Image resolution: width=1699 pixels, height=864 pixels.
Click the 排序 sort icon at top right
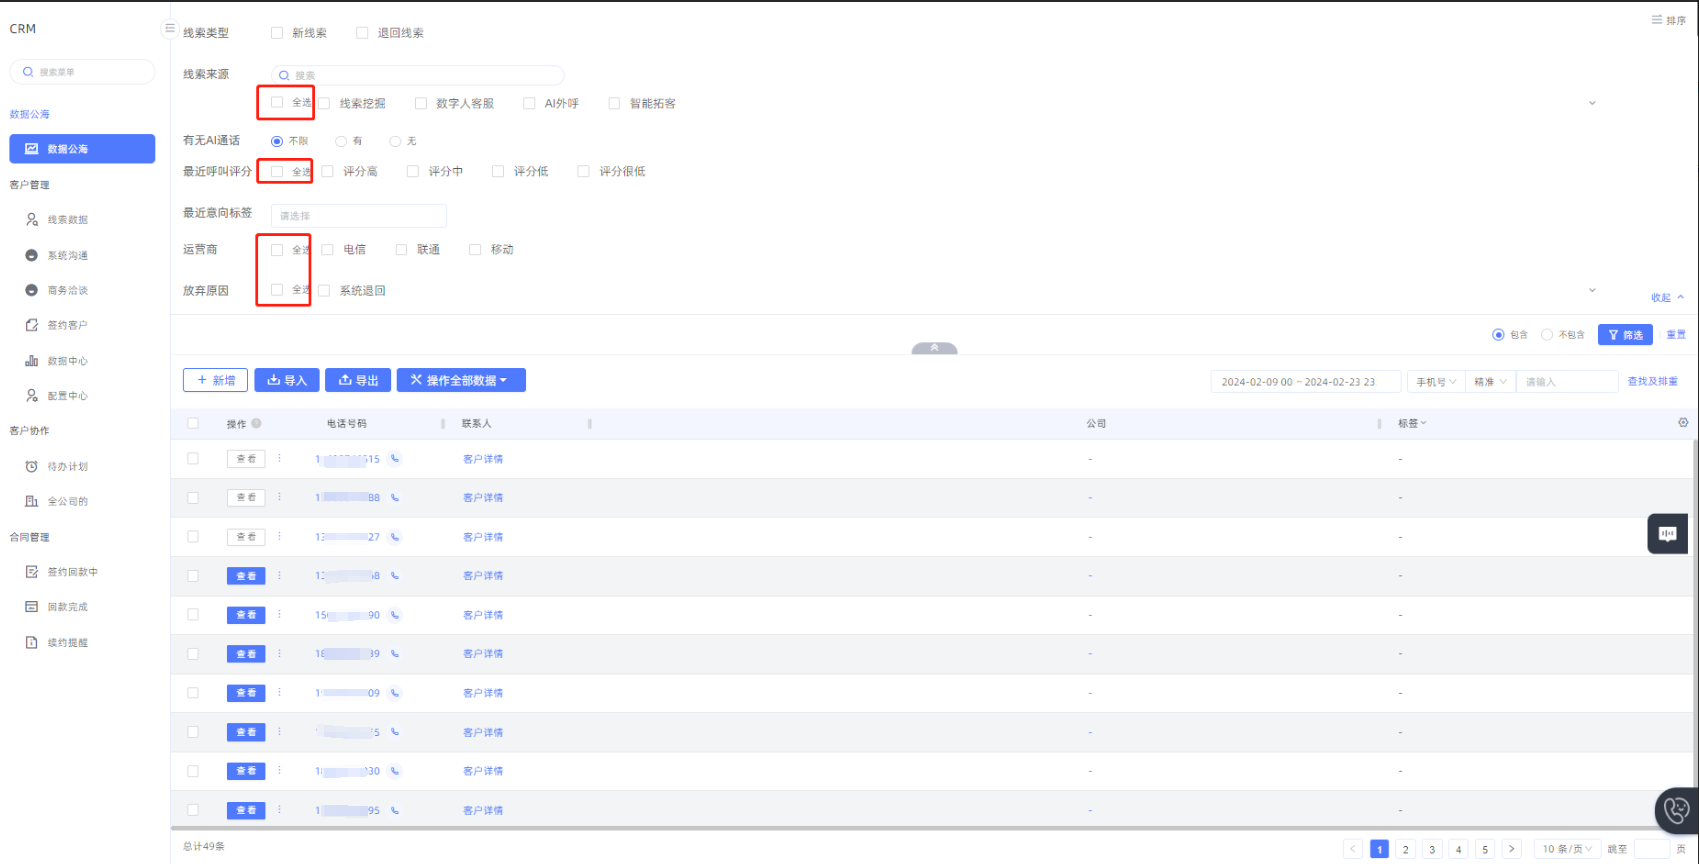1668,20
